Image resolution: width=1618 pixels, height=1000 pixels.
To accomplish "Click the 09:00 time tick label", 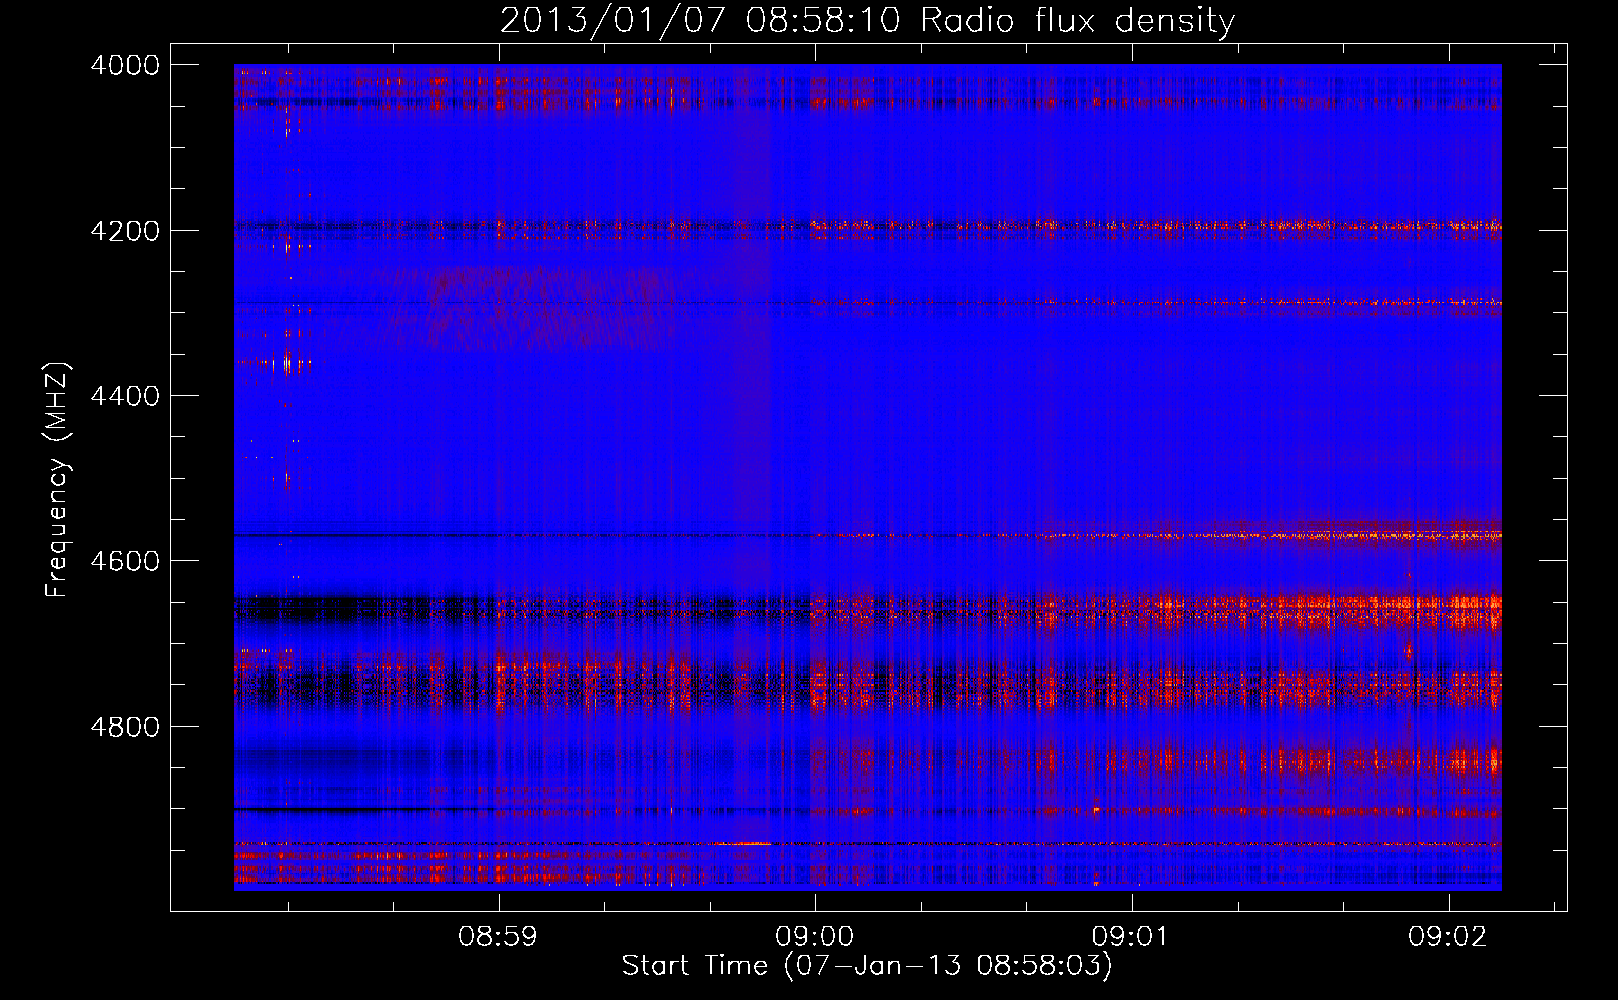I will click(x=815, y=937).
